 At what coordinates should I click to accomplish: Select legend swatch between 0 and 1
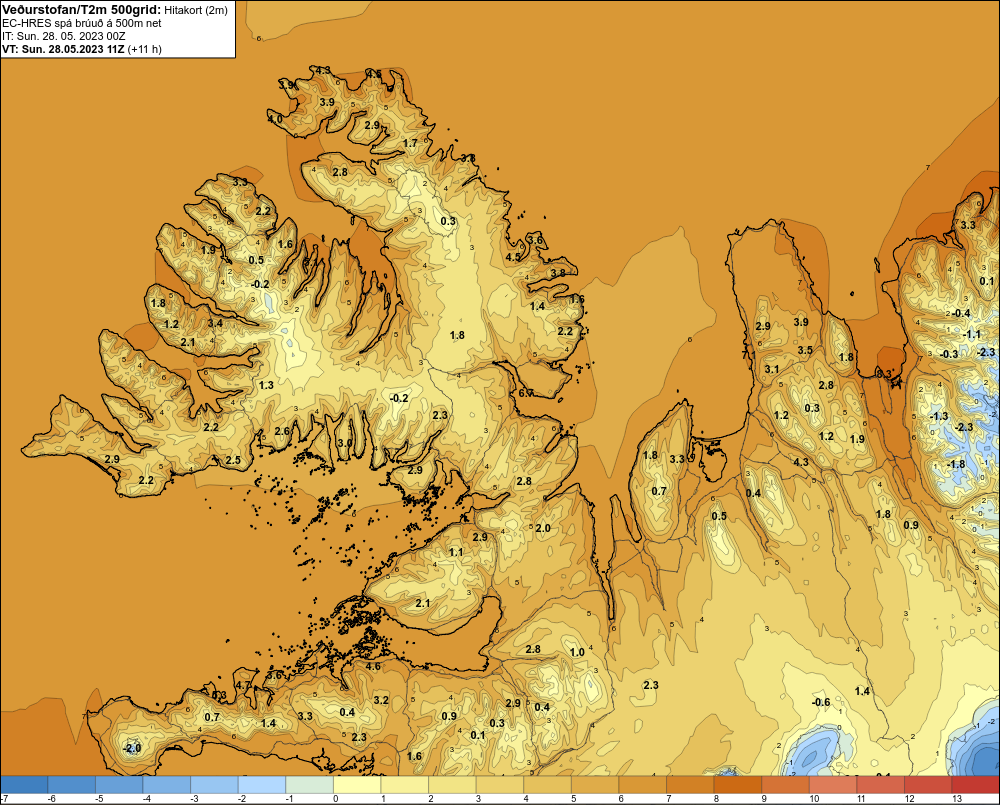(357, 784)
